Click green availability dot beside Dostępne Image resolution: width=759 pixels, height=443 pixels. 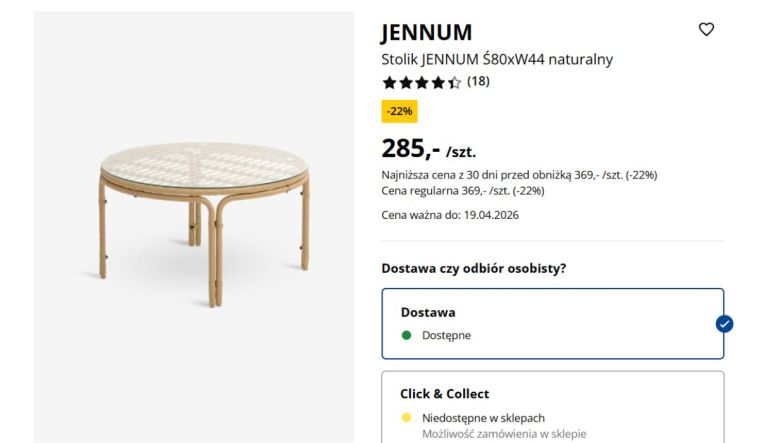click(406, 335)
